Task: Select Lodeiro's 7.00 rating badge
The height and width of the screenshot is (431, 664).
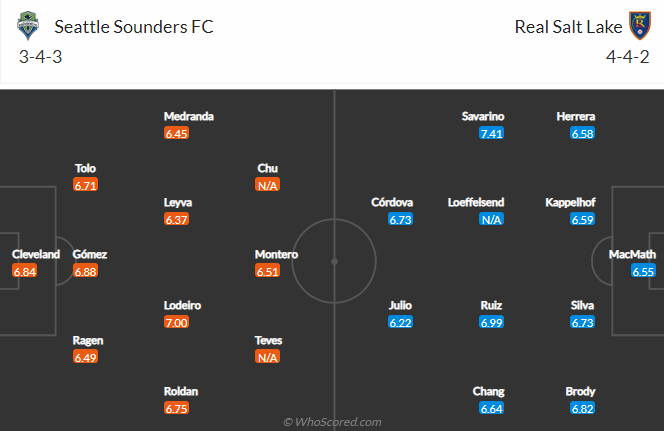Action: point(177,322)
